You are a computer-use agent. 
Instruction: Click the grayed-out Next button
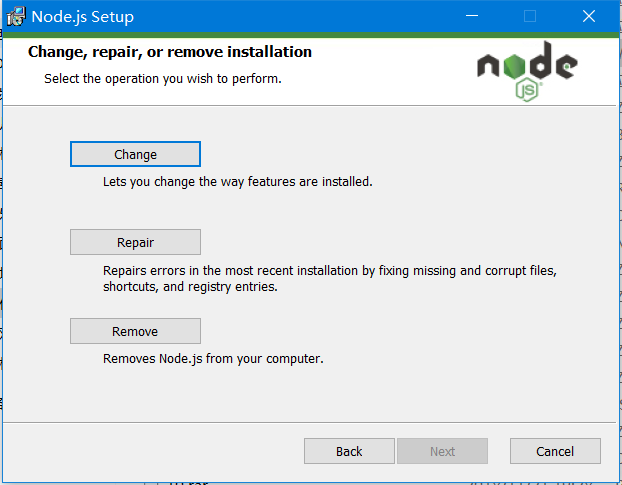pyautogui.click(x=442, y=451)
